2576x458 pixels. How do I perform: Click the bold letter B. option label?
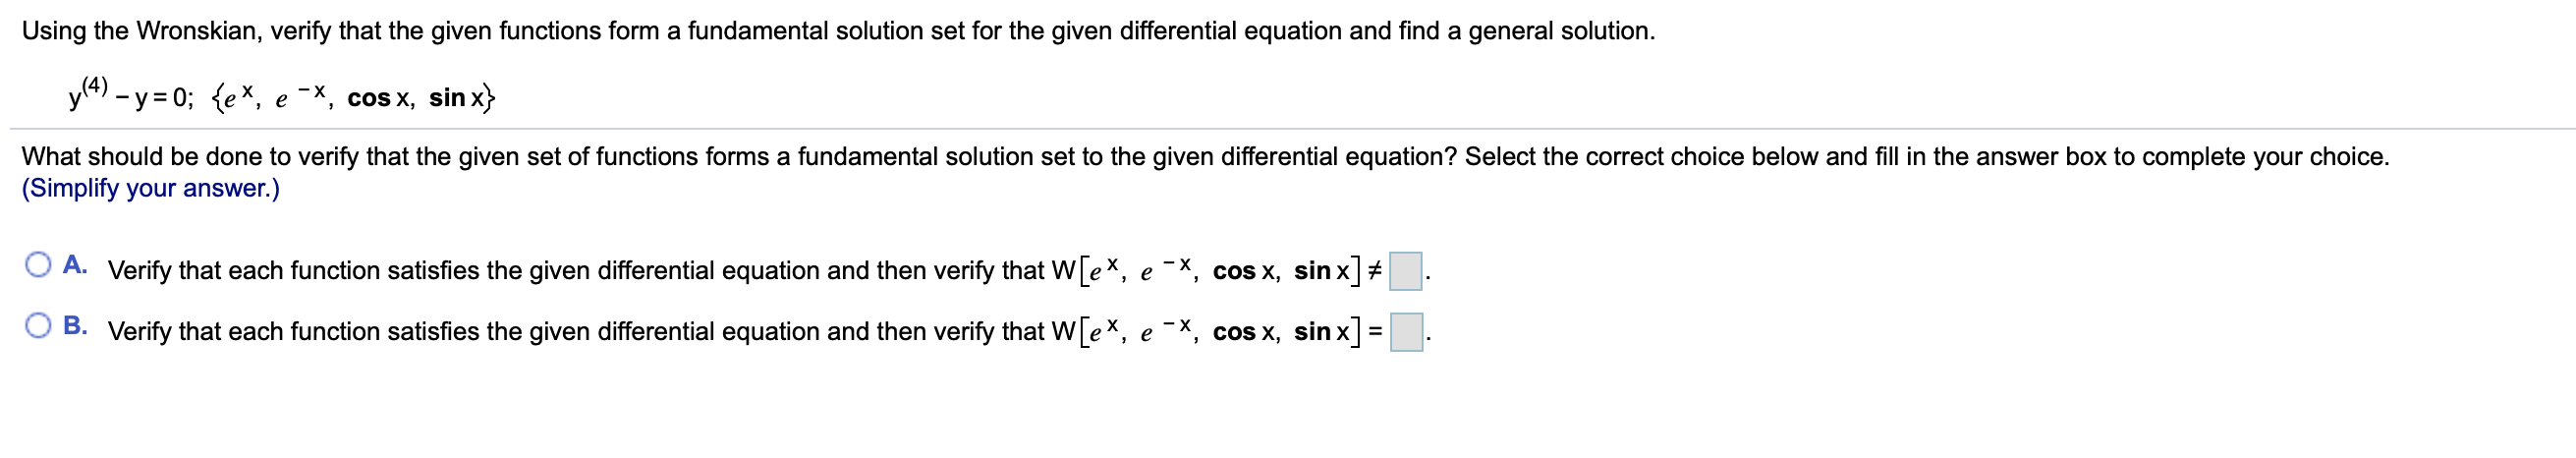pos(75,326)
